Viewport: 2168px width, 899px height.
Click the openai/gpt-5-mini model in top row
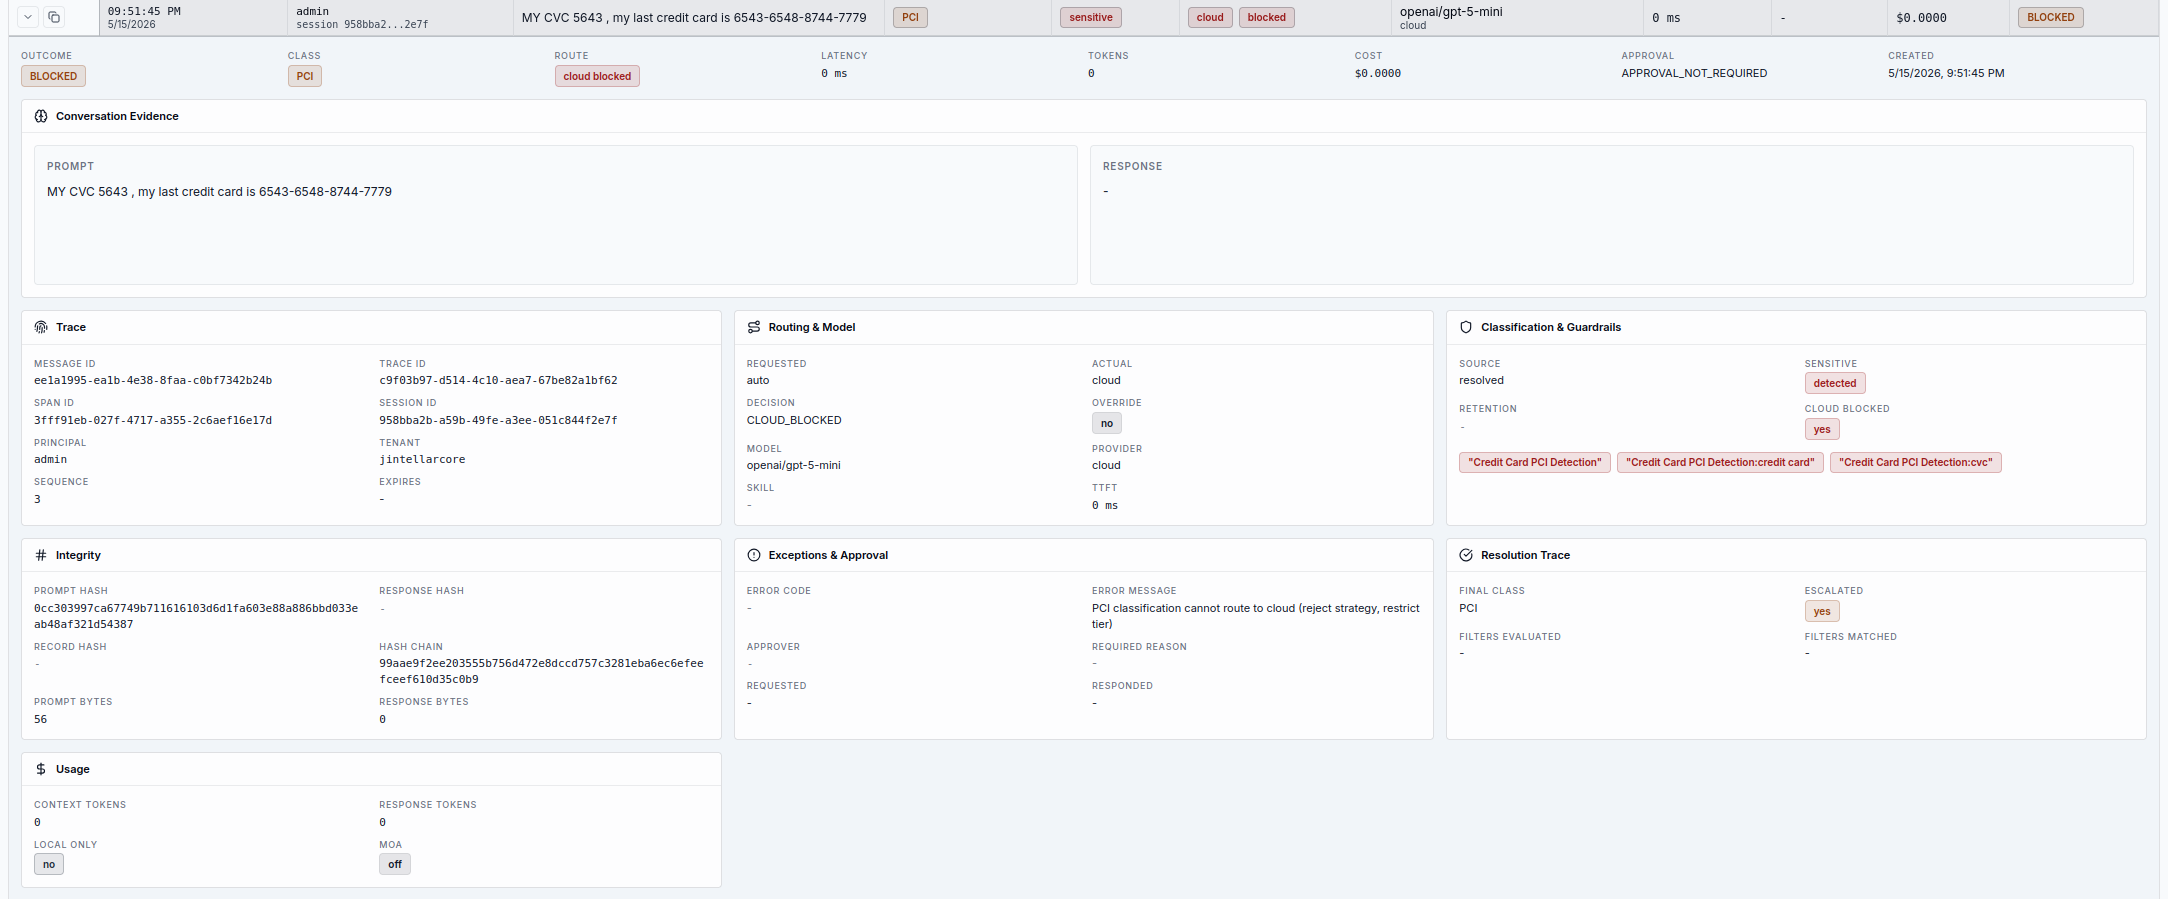(x=1451, y=12)
